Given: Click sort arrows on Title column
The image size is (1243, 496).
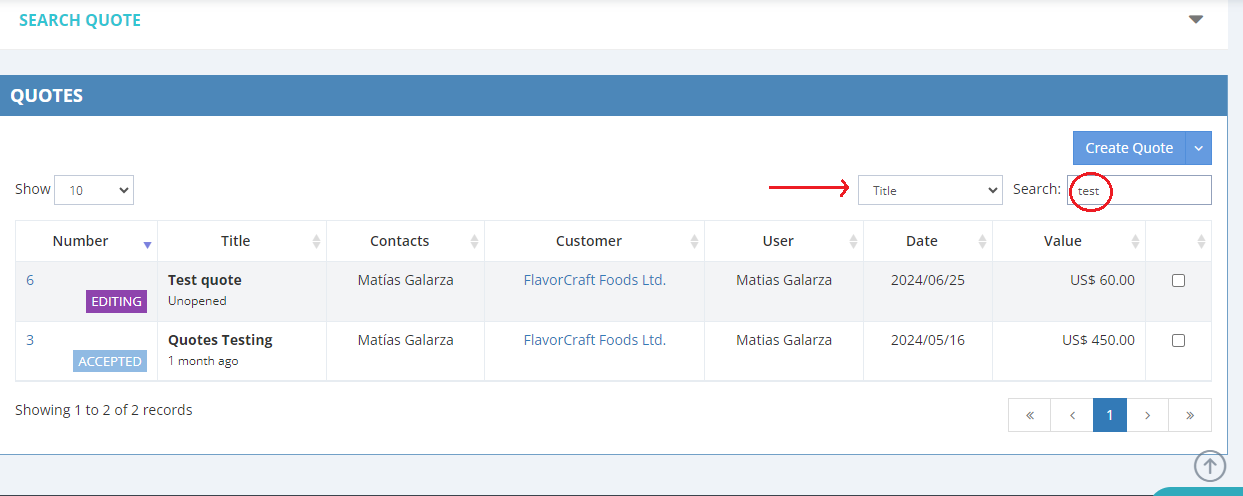Looking at the screenshot, I should [316, 242].
